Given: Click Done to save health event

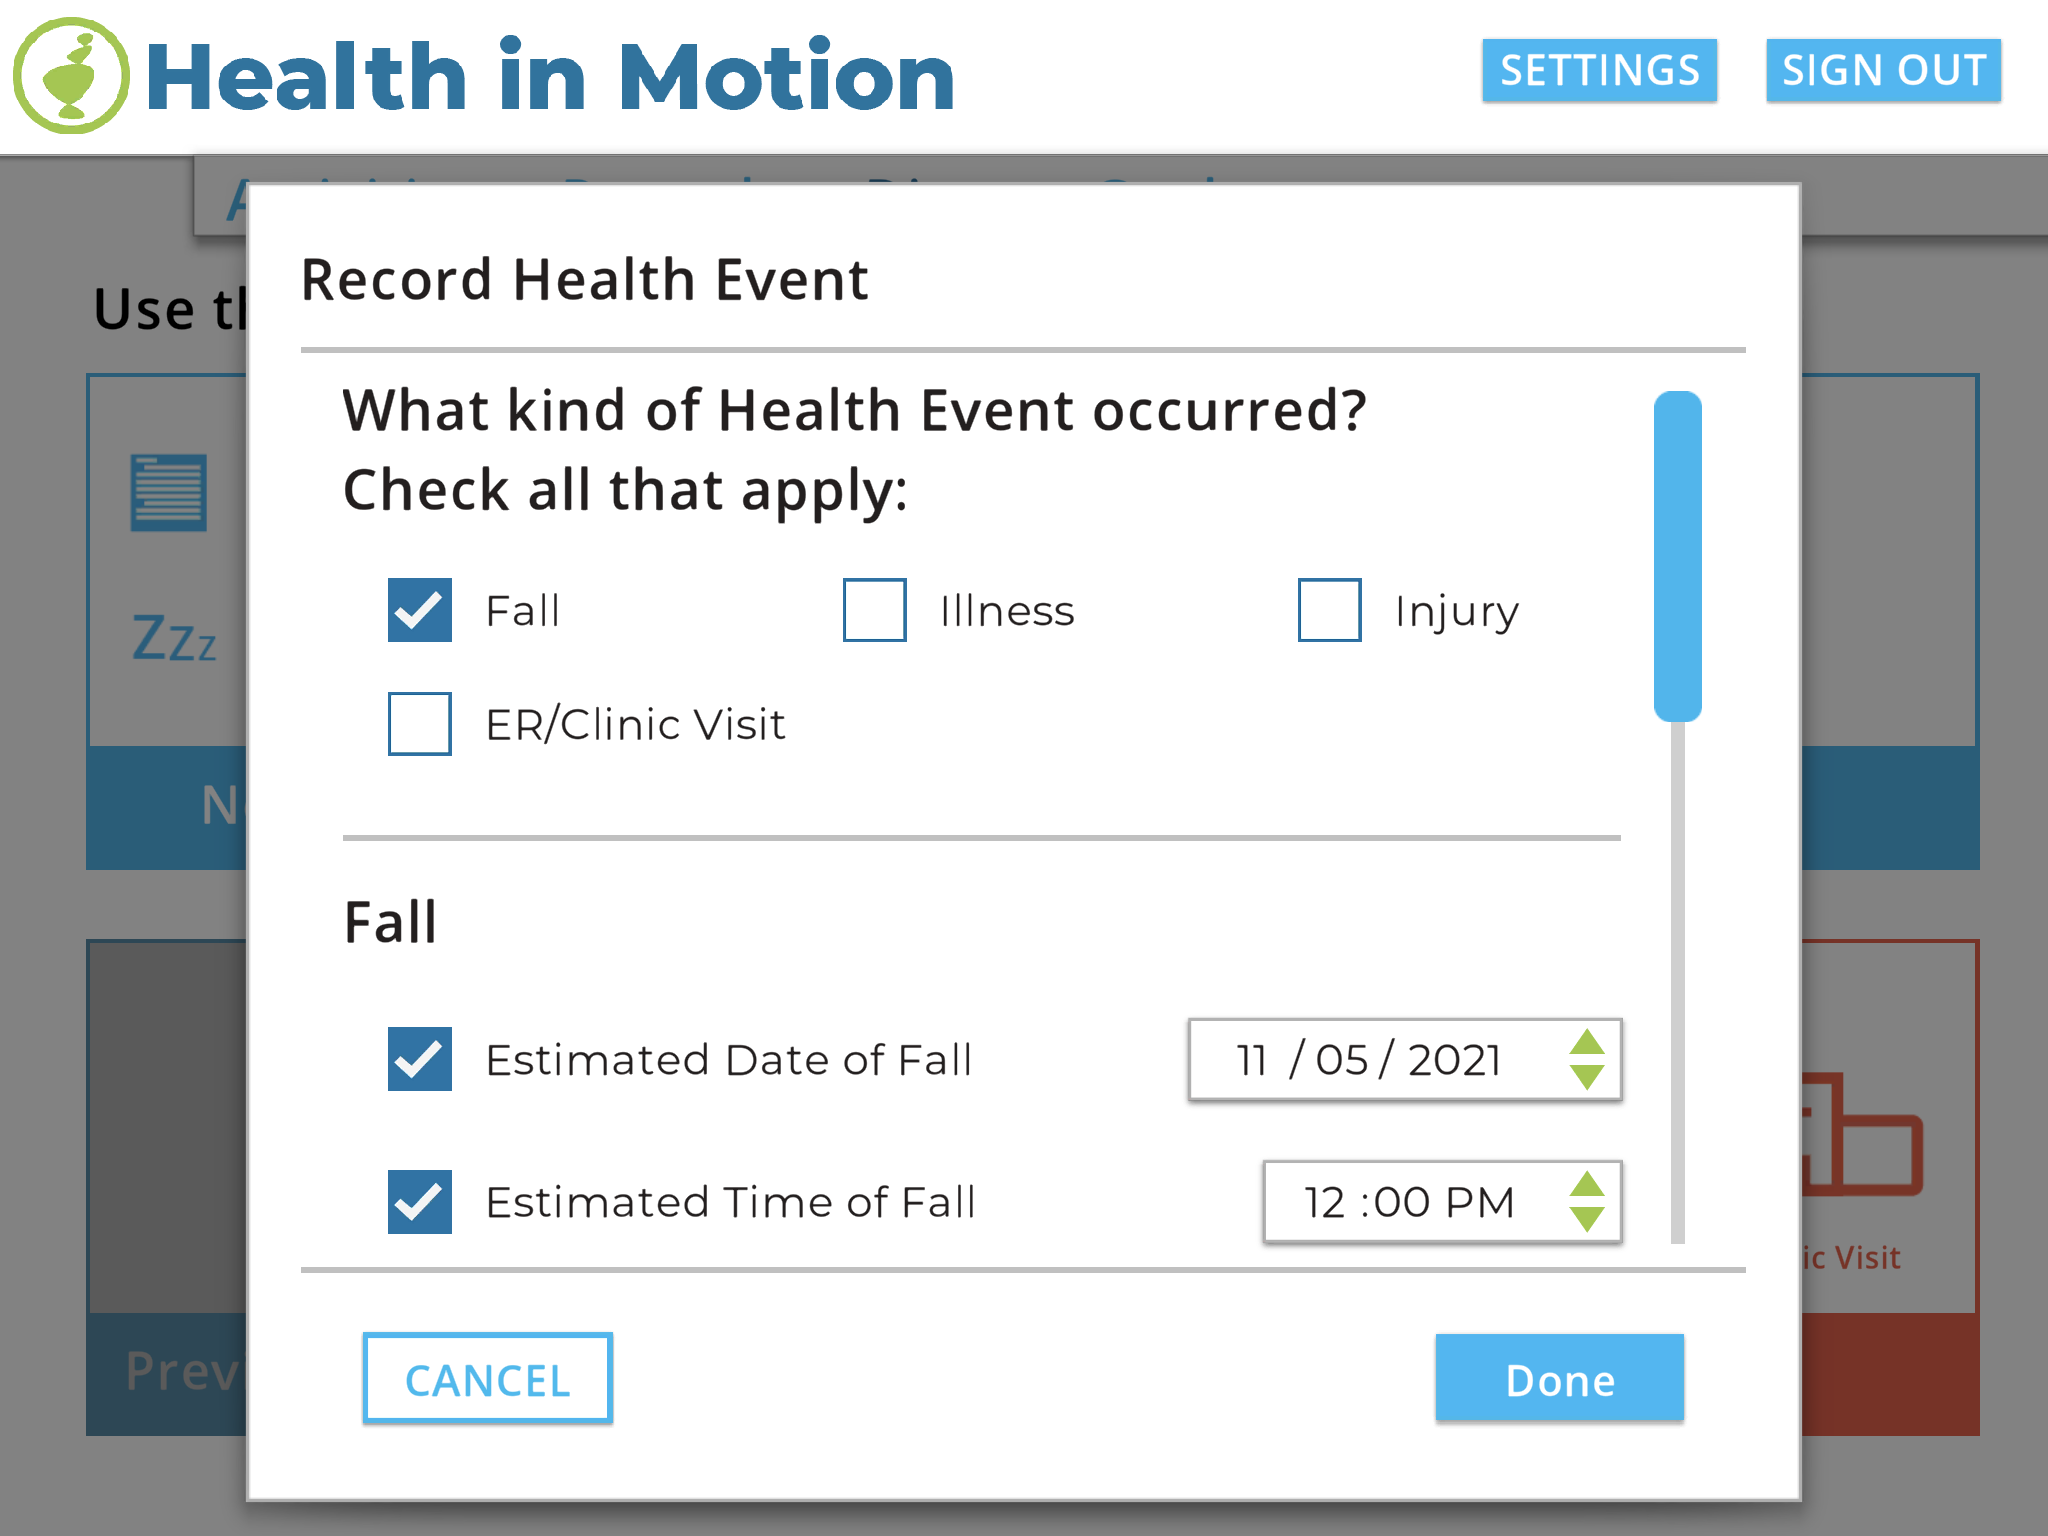Looking at the screenshot, I should click(x=1559, y=1379).
